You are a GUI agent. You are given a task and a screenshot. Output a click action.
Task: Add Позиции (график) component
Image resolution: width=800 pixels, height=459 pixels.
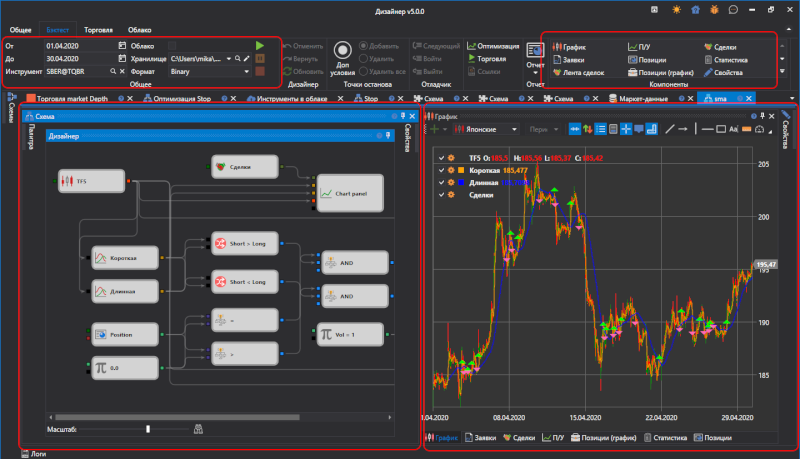click(661, 72)
